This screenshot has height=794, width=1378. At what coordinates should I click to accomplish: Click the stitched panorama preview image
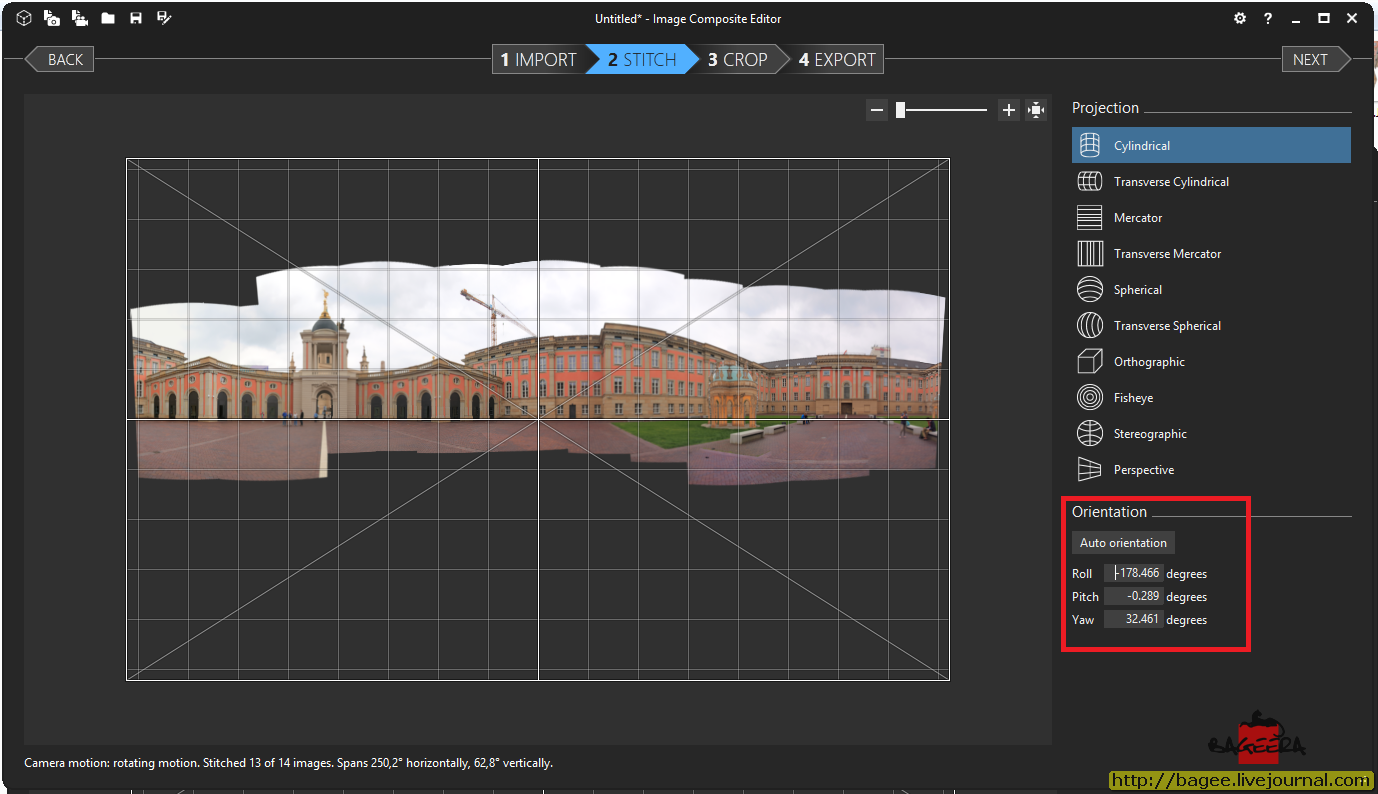(538, 375)
